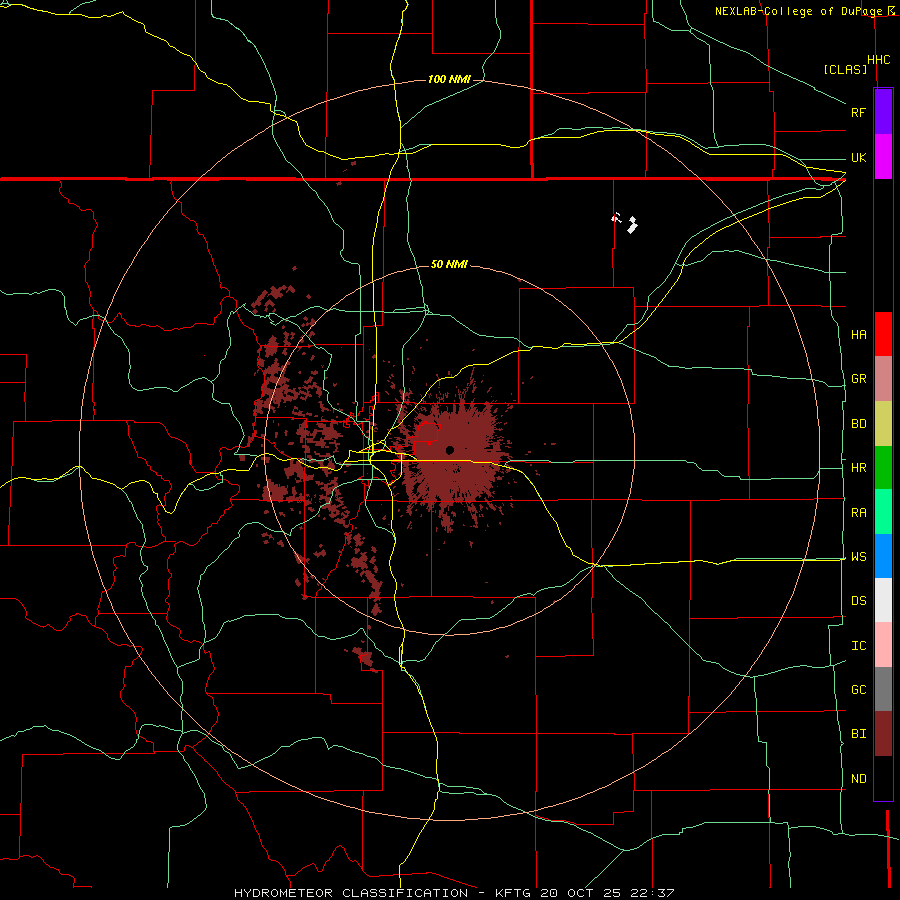
Task: Click the RA light green legend swatch
Action: tap(883, 512)
